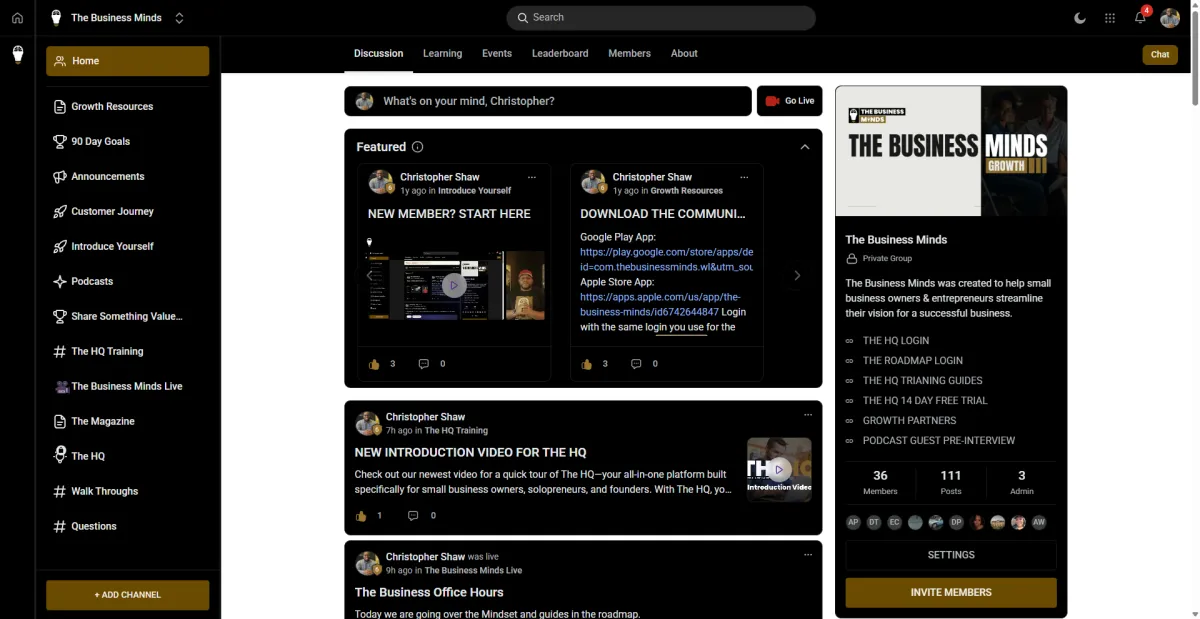Viewport: 1200px width, 619px height.
Task: Like the NEW MEMBER START HERE post
Action: (375, 364)
